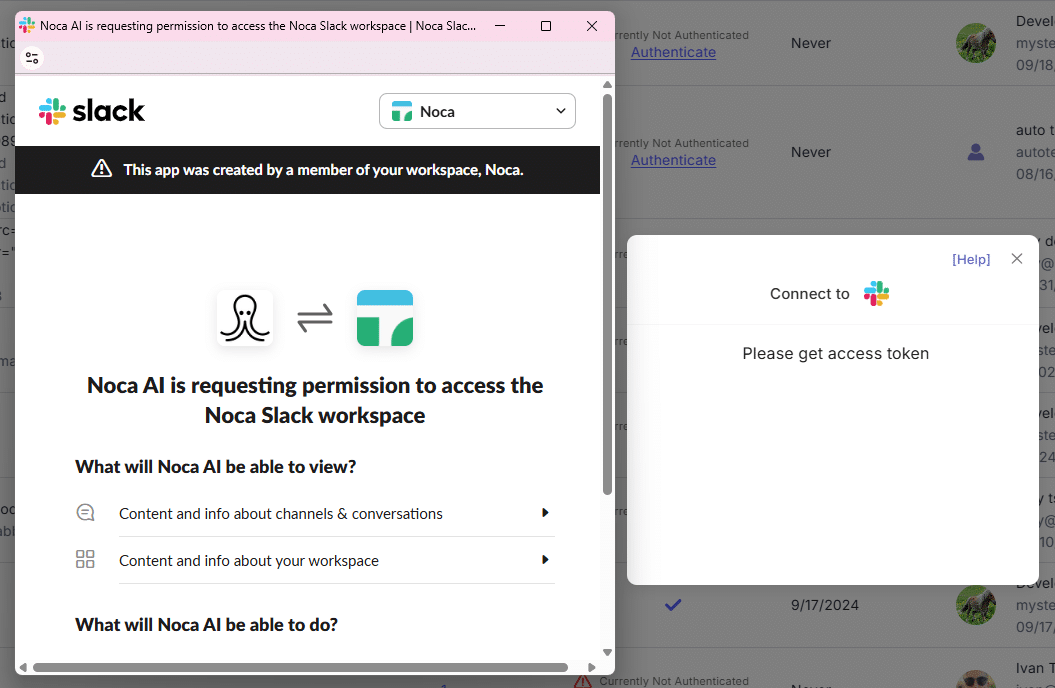The width and height of the screenshot is (1055, 688).
Task: Click the vertical scrollbar thumb in the Slack popup
Action: point(607,294)
